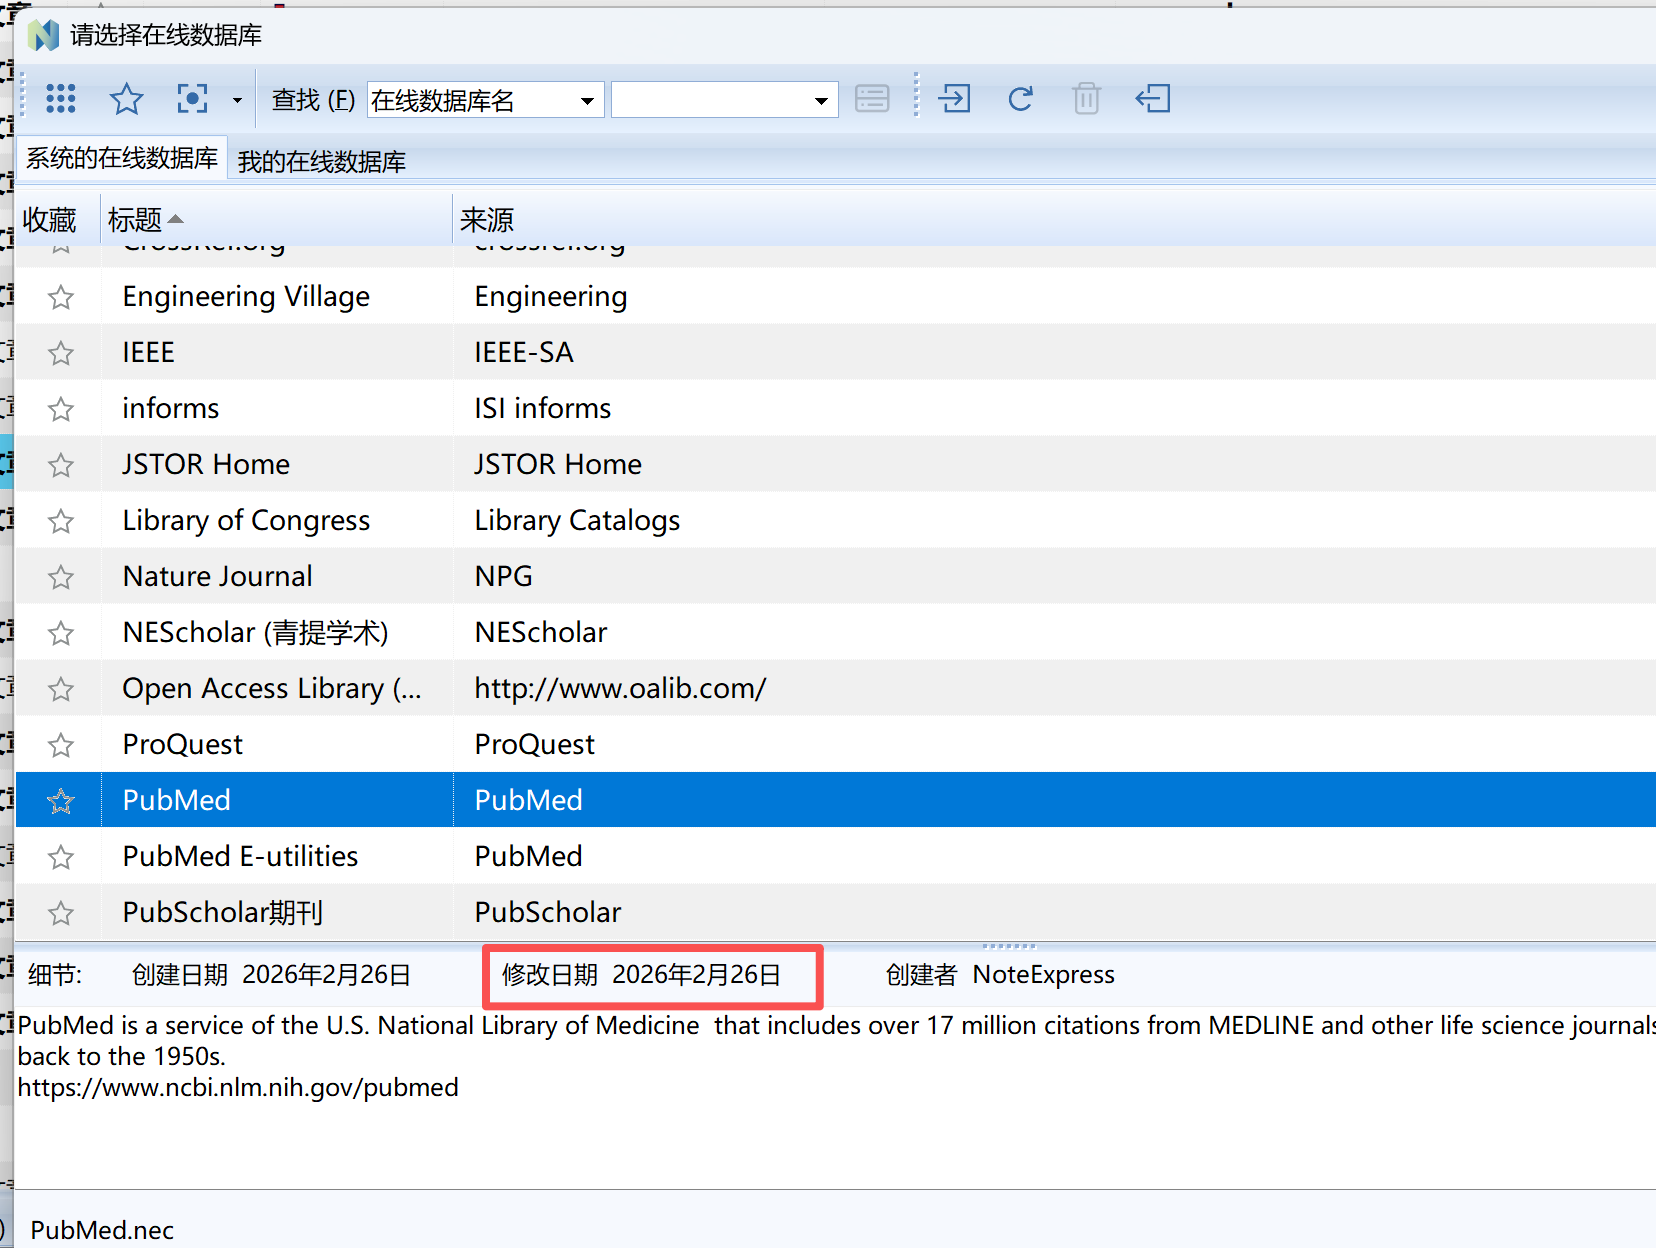This screenshot has height=1248, width=1656.
Task: Switch to 系统的在线数据库 tab
Action: click(x=122, y=158)
